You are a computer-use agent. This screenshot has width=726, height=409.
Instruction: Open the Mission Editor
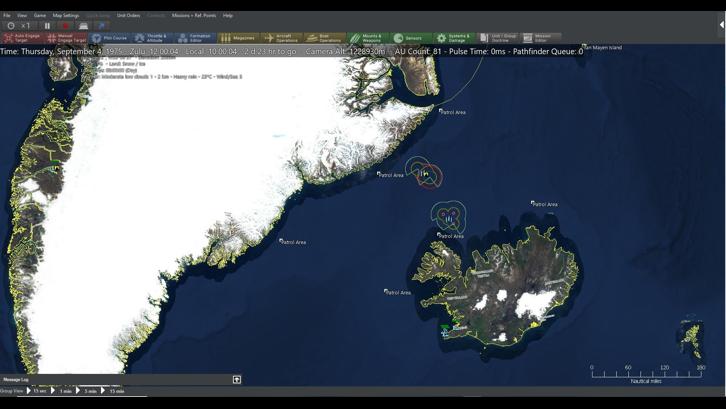[x=541, y=38]
